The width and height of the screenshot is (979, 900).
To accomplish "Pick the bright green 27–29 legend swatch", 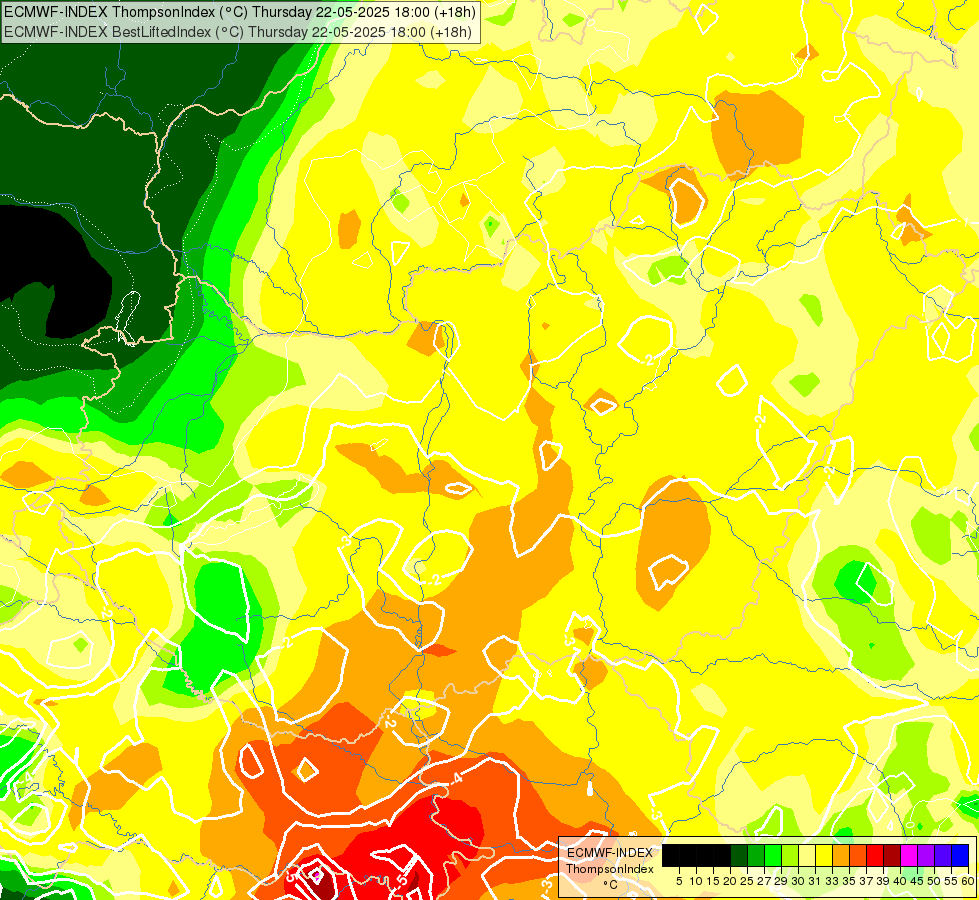I will tap(773, 856).
